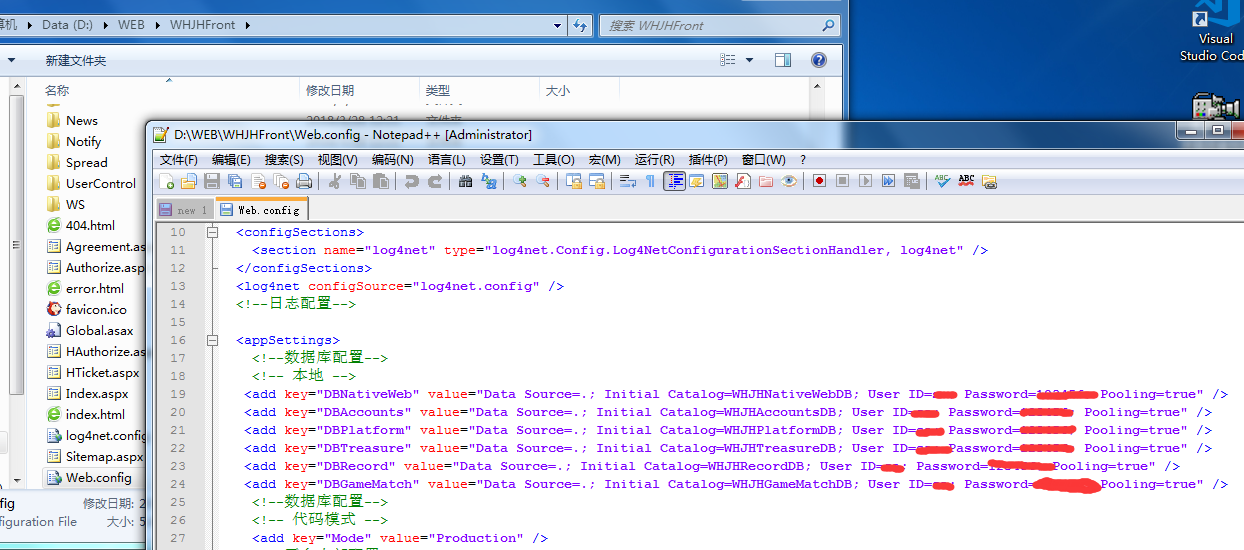The width and height of the screenshot is (1244, 550).
Task: Open the Explorer view options dropdown arrow
Action: 750,61
